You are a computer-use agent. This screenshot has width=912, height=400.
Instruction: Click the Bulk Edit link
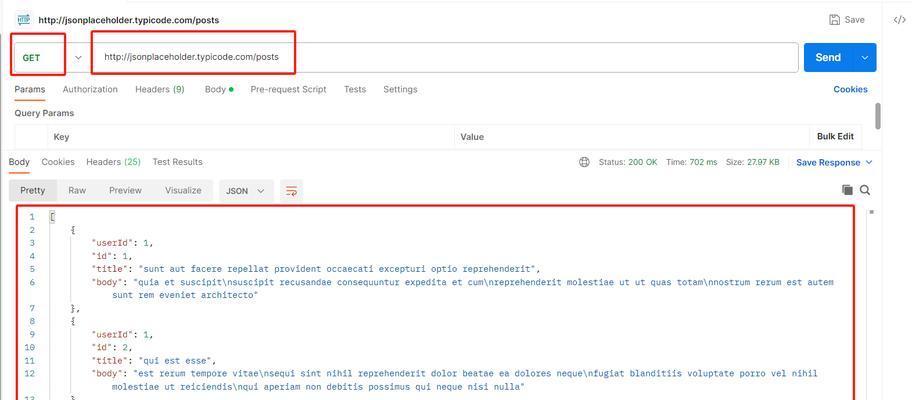(835, 137)
